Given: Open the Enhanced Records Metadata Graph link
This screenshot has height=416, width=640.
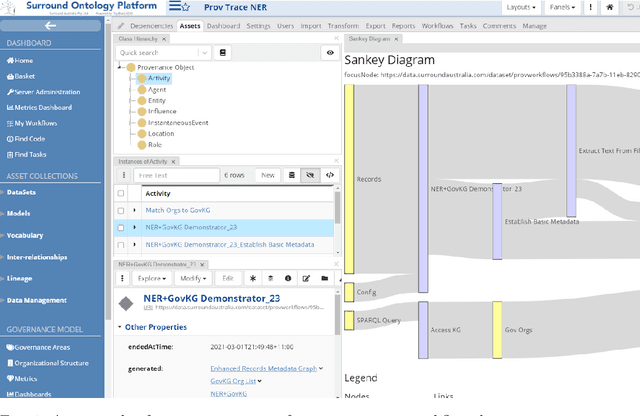Looking at the screenshot, I should click(264, 369).
